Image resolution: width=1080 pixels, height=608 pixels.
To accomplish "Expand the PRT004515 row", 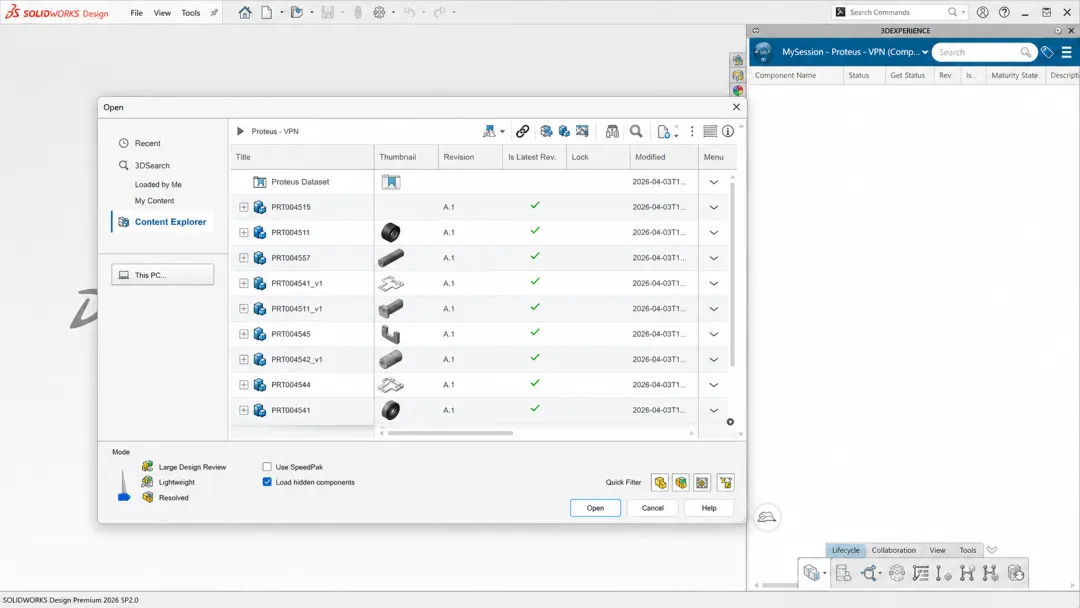I will (244, 207).
